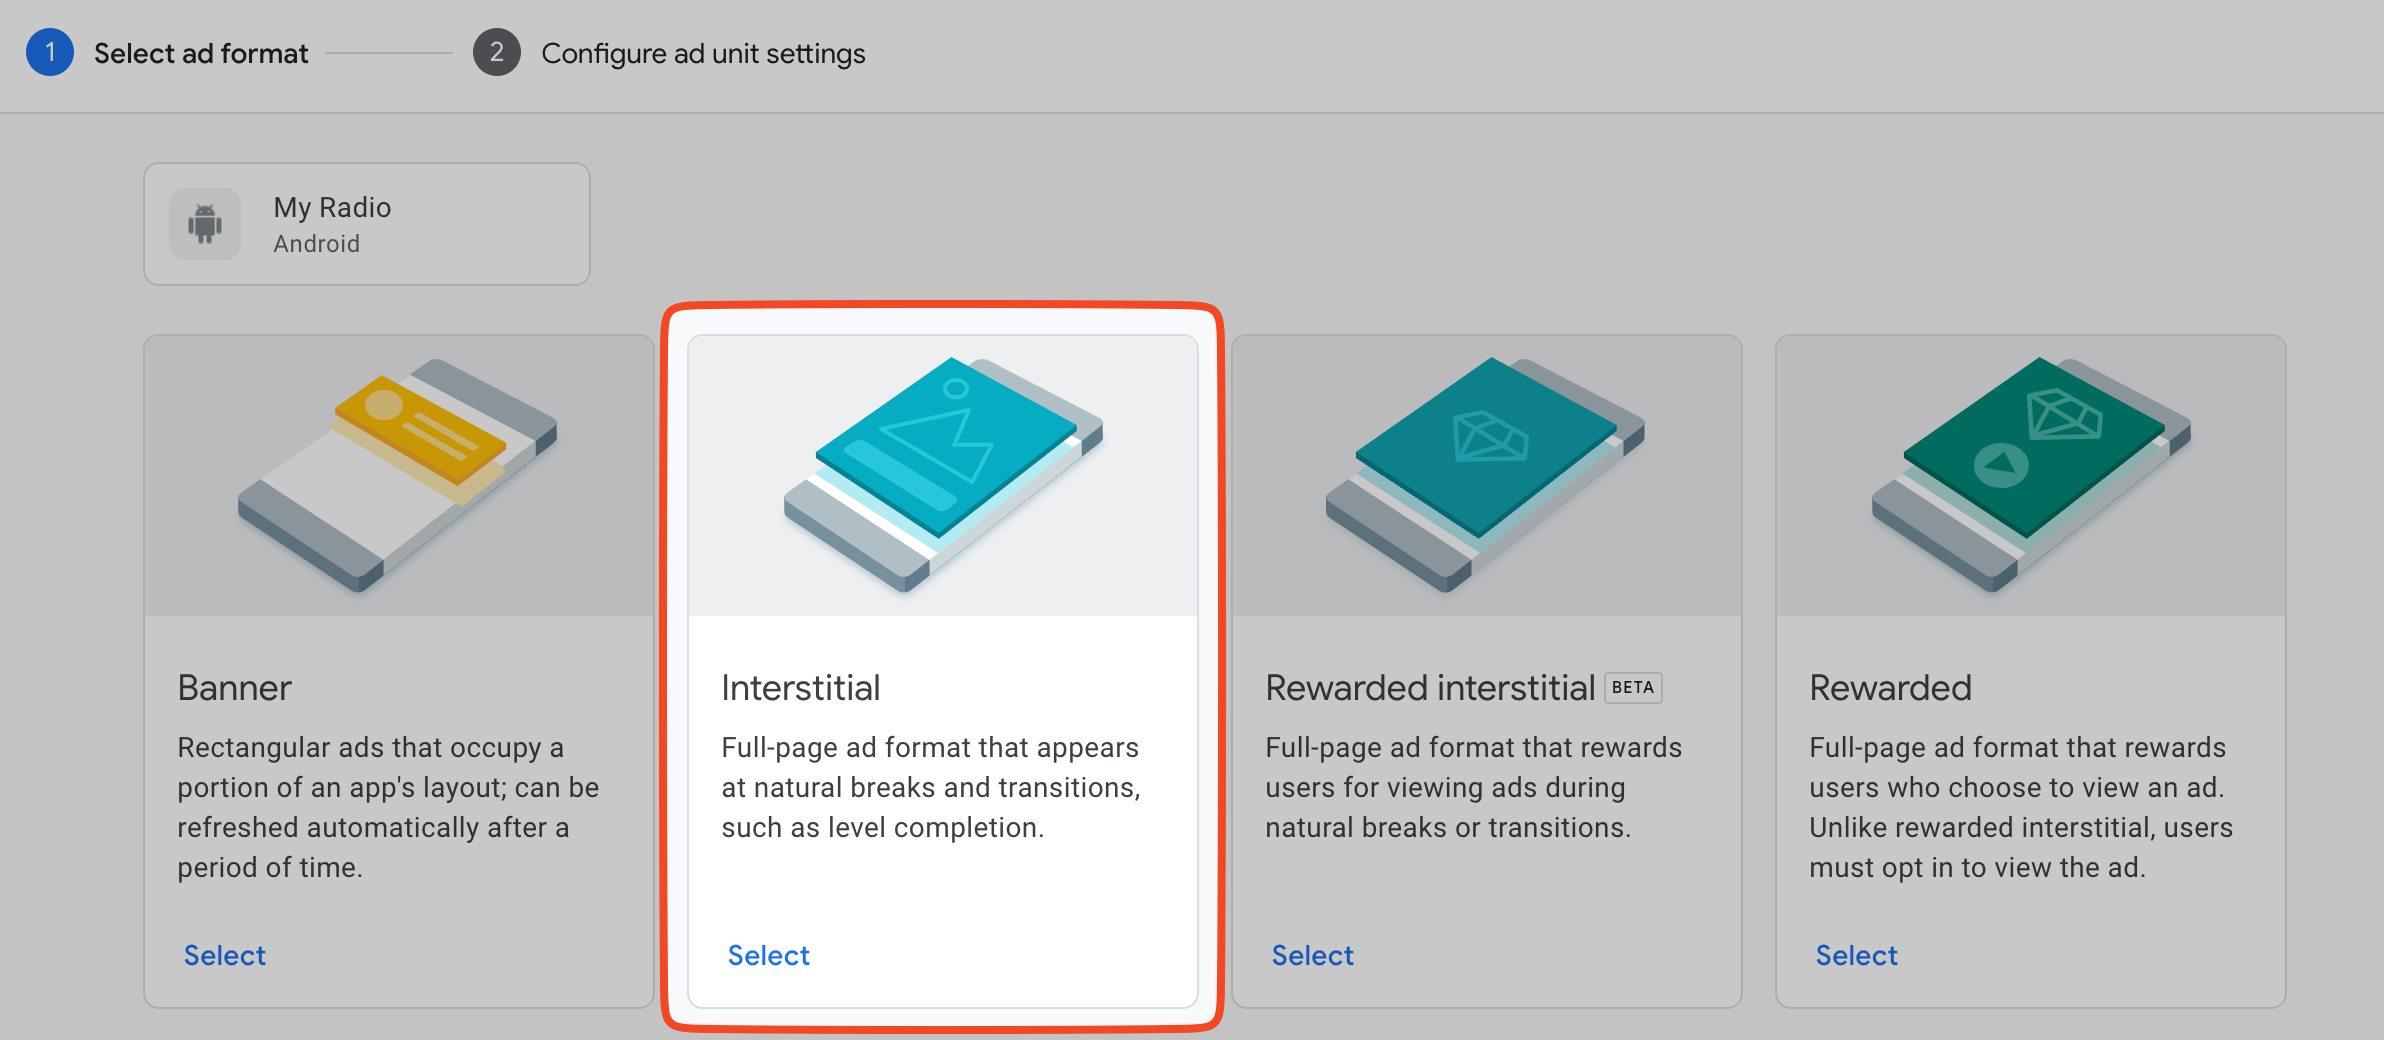Click the Rewarded interstitial gem illustration
This screenshot has height=1040, width=2384.
click(x=1486, y=475)
